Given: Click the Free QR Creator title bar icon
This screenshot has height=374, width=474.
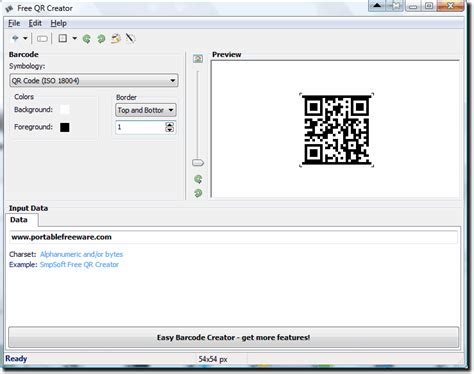Looking at the screenshot, I should point(9,8).
